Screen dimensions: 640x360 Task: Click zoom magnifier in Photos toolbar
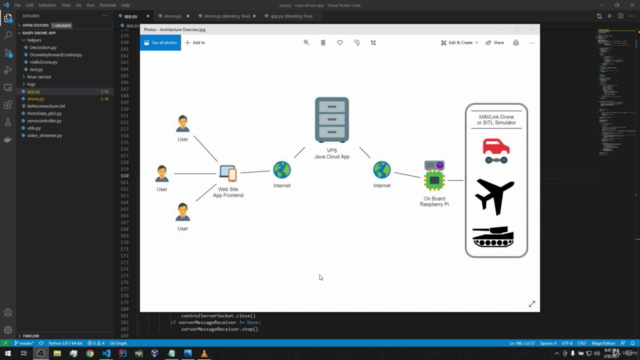pos(306,42)
